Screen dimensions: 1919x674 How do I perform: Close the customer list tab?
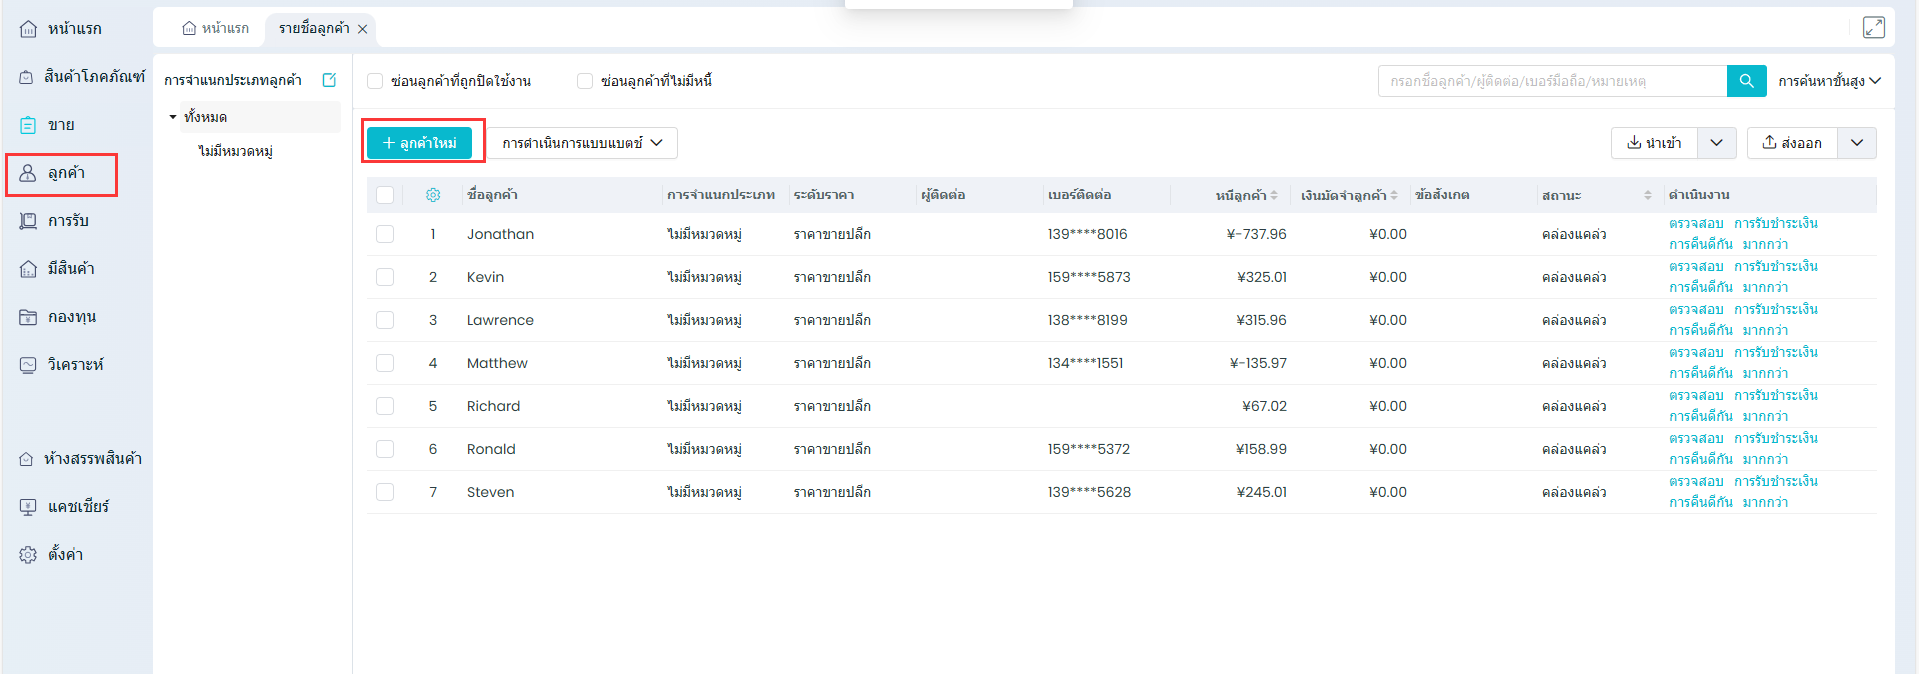coord(363,29)
